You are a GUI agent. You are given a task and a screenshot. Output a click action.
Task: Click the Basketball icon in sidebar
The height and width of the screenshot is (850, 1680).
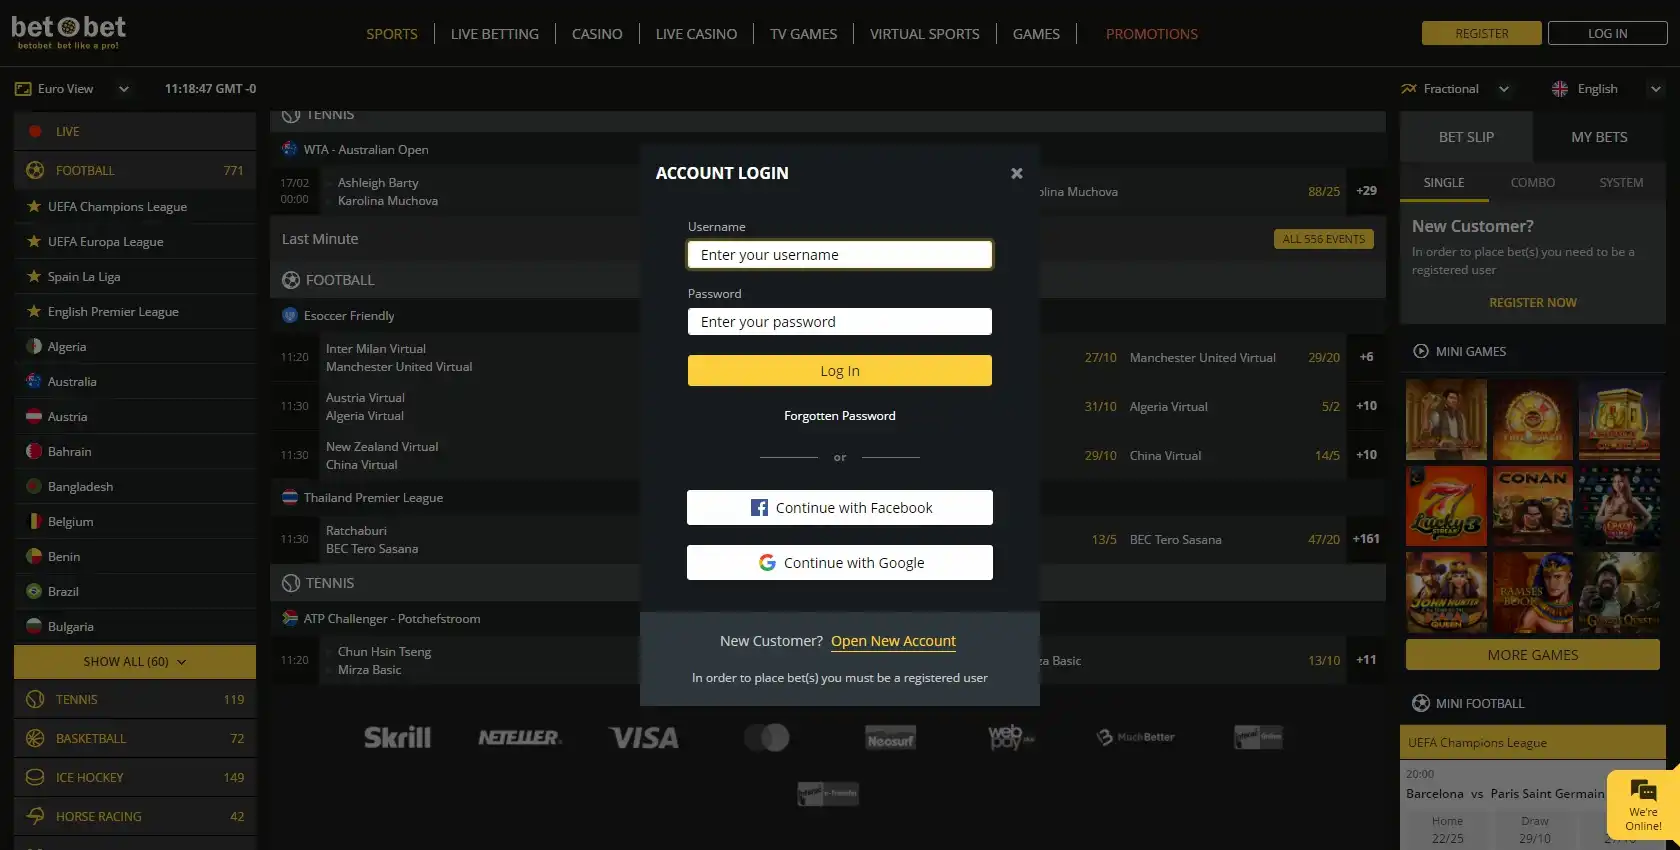click(x=35, y=739)
